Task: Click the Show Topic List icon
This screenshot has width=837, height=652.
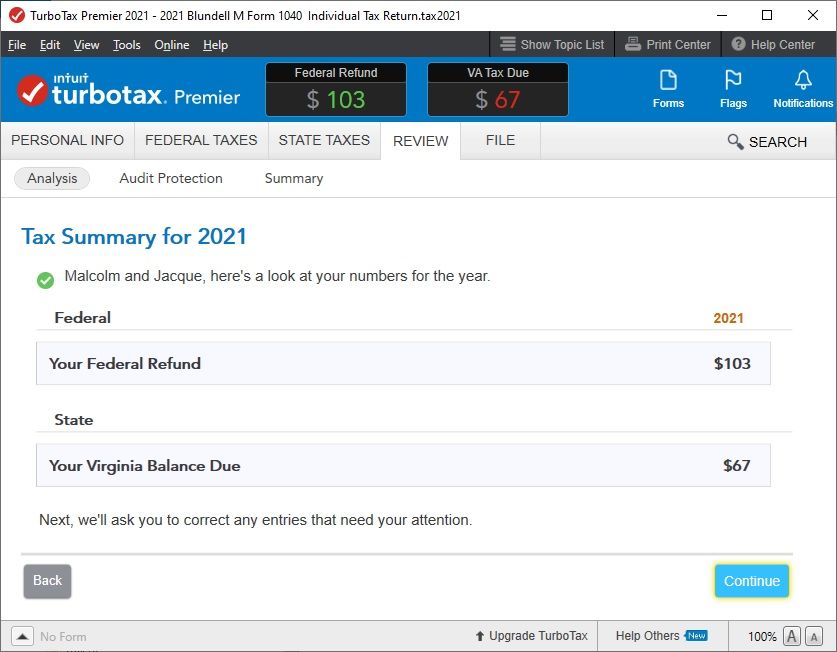Action: click(x=508, y=44)
